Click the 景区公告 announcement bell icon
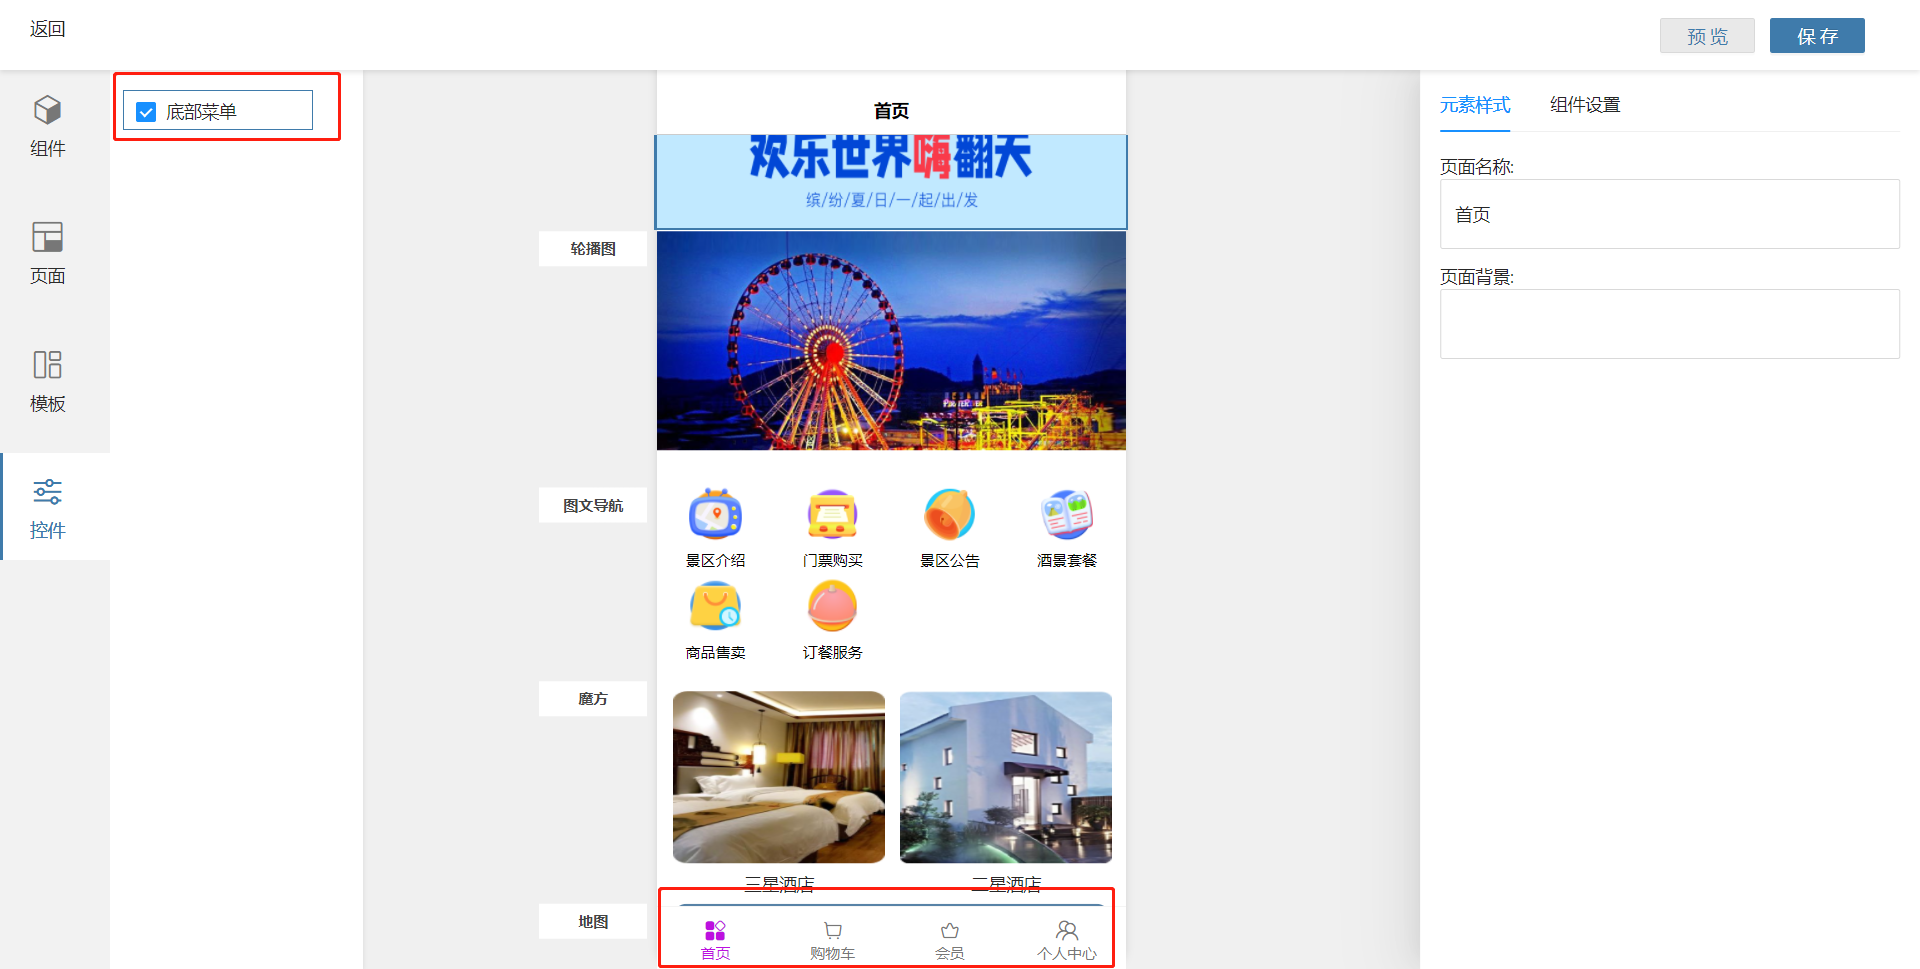The image size is (1920, 969). click(949, 515)
